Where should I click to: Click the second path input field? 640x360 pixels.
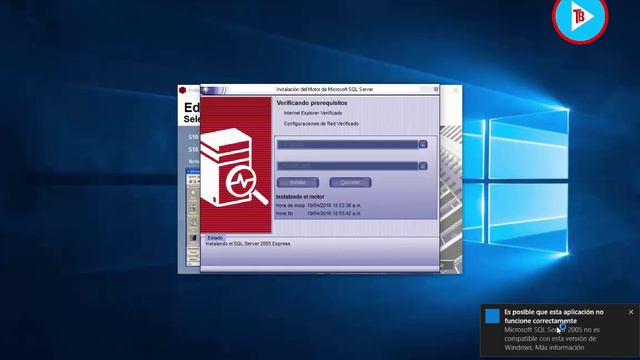click(x=347, y=166)
